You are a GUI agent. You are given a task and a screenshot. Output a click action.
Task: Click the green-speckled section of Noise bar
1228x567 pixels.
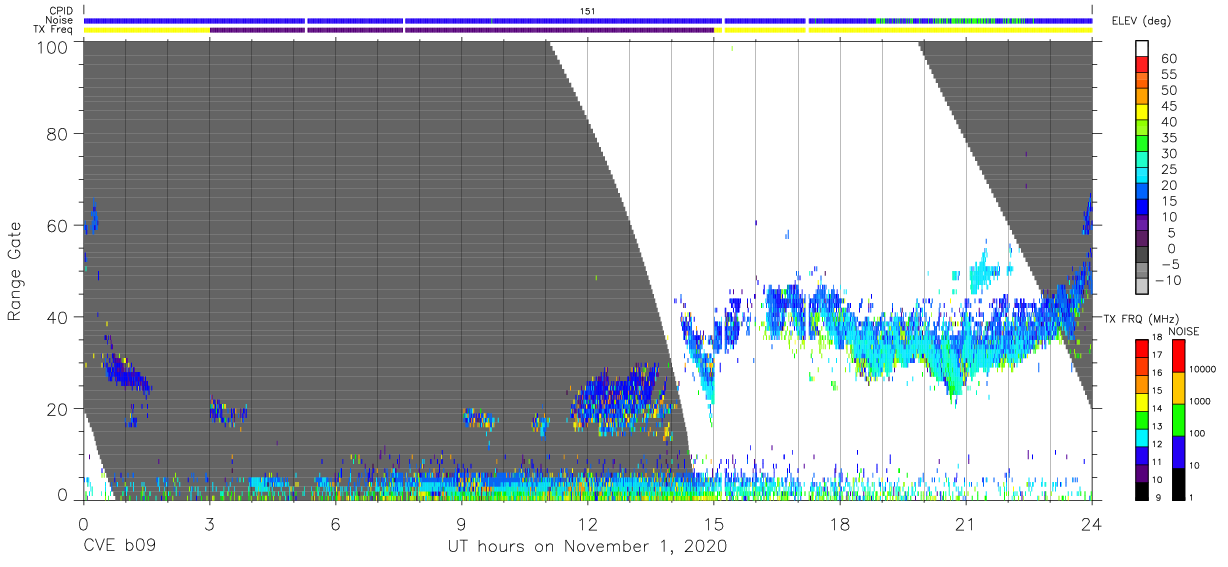(x=952, y=20)
